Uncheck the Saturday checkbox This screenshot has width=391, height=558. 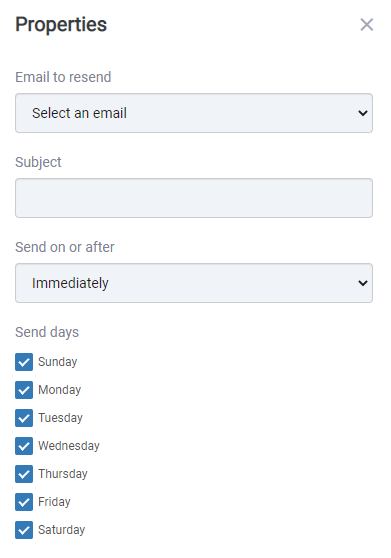click(x=24, y=530)
